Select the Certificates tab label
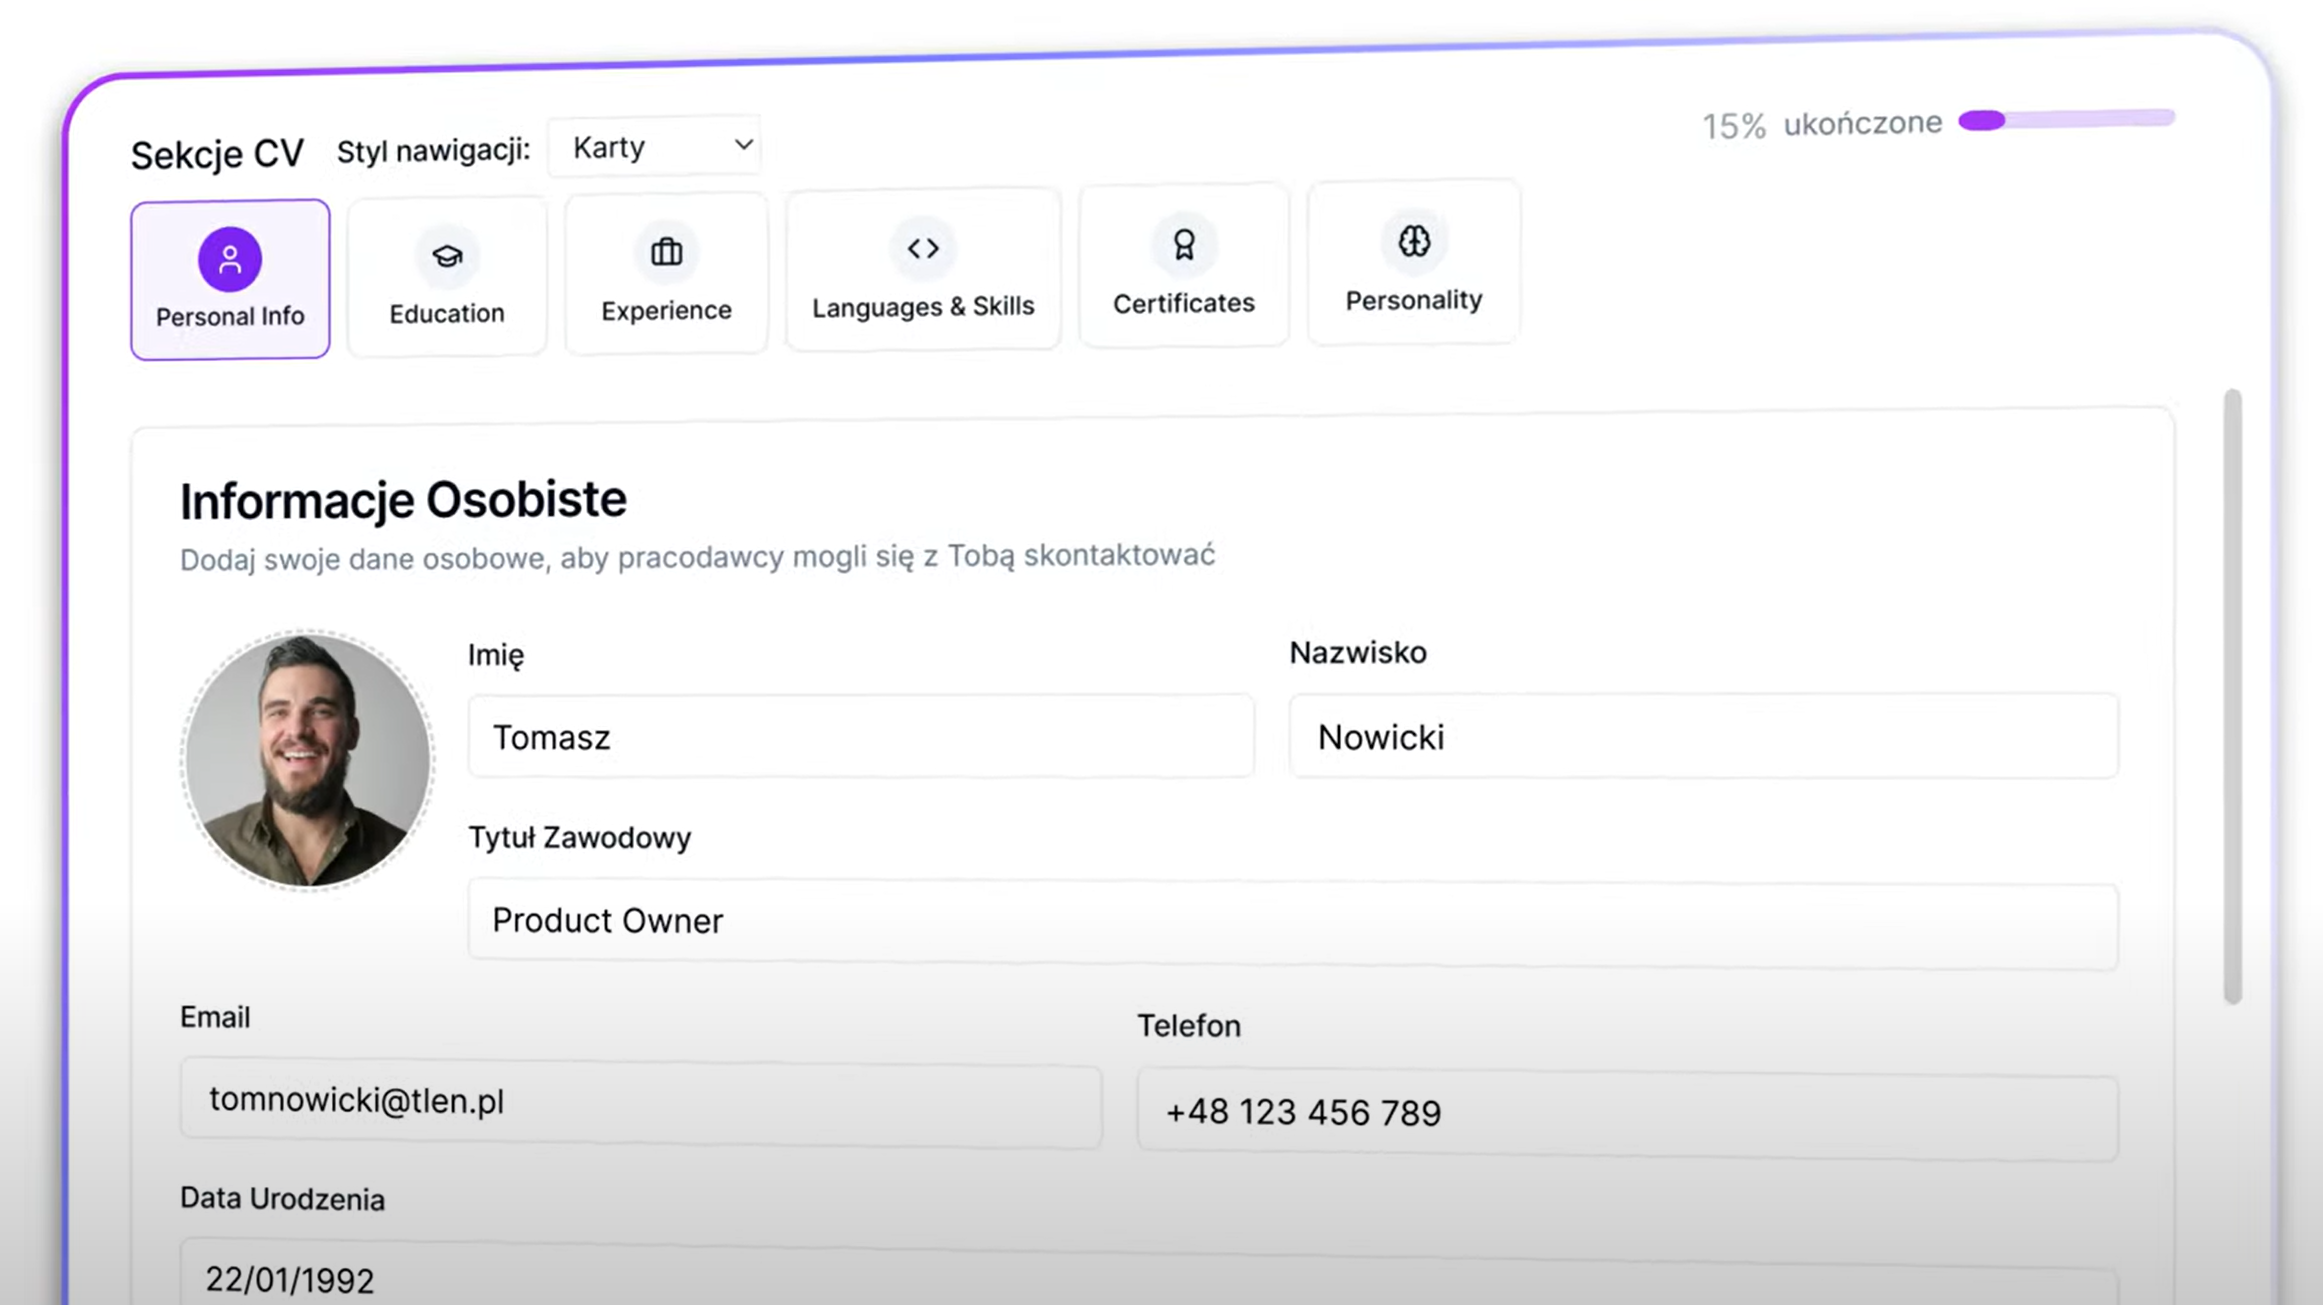 pos(1183,303)
